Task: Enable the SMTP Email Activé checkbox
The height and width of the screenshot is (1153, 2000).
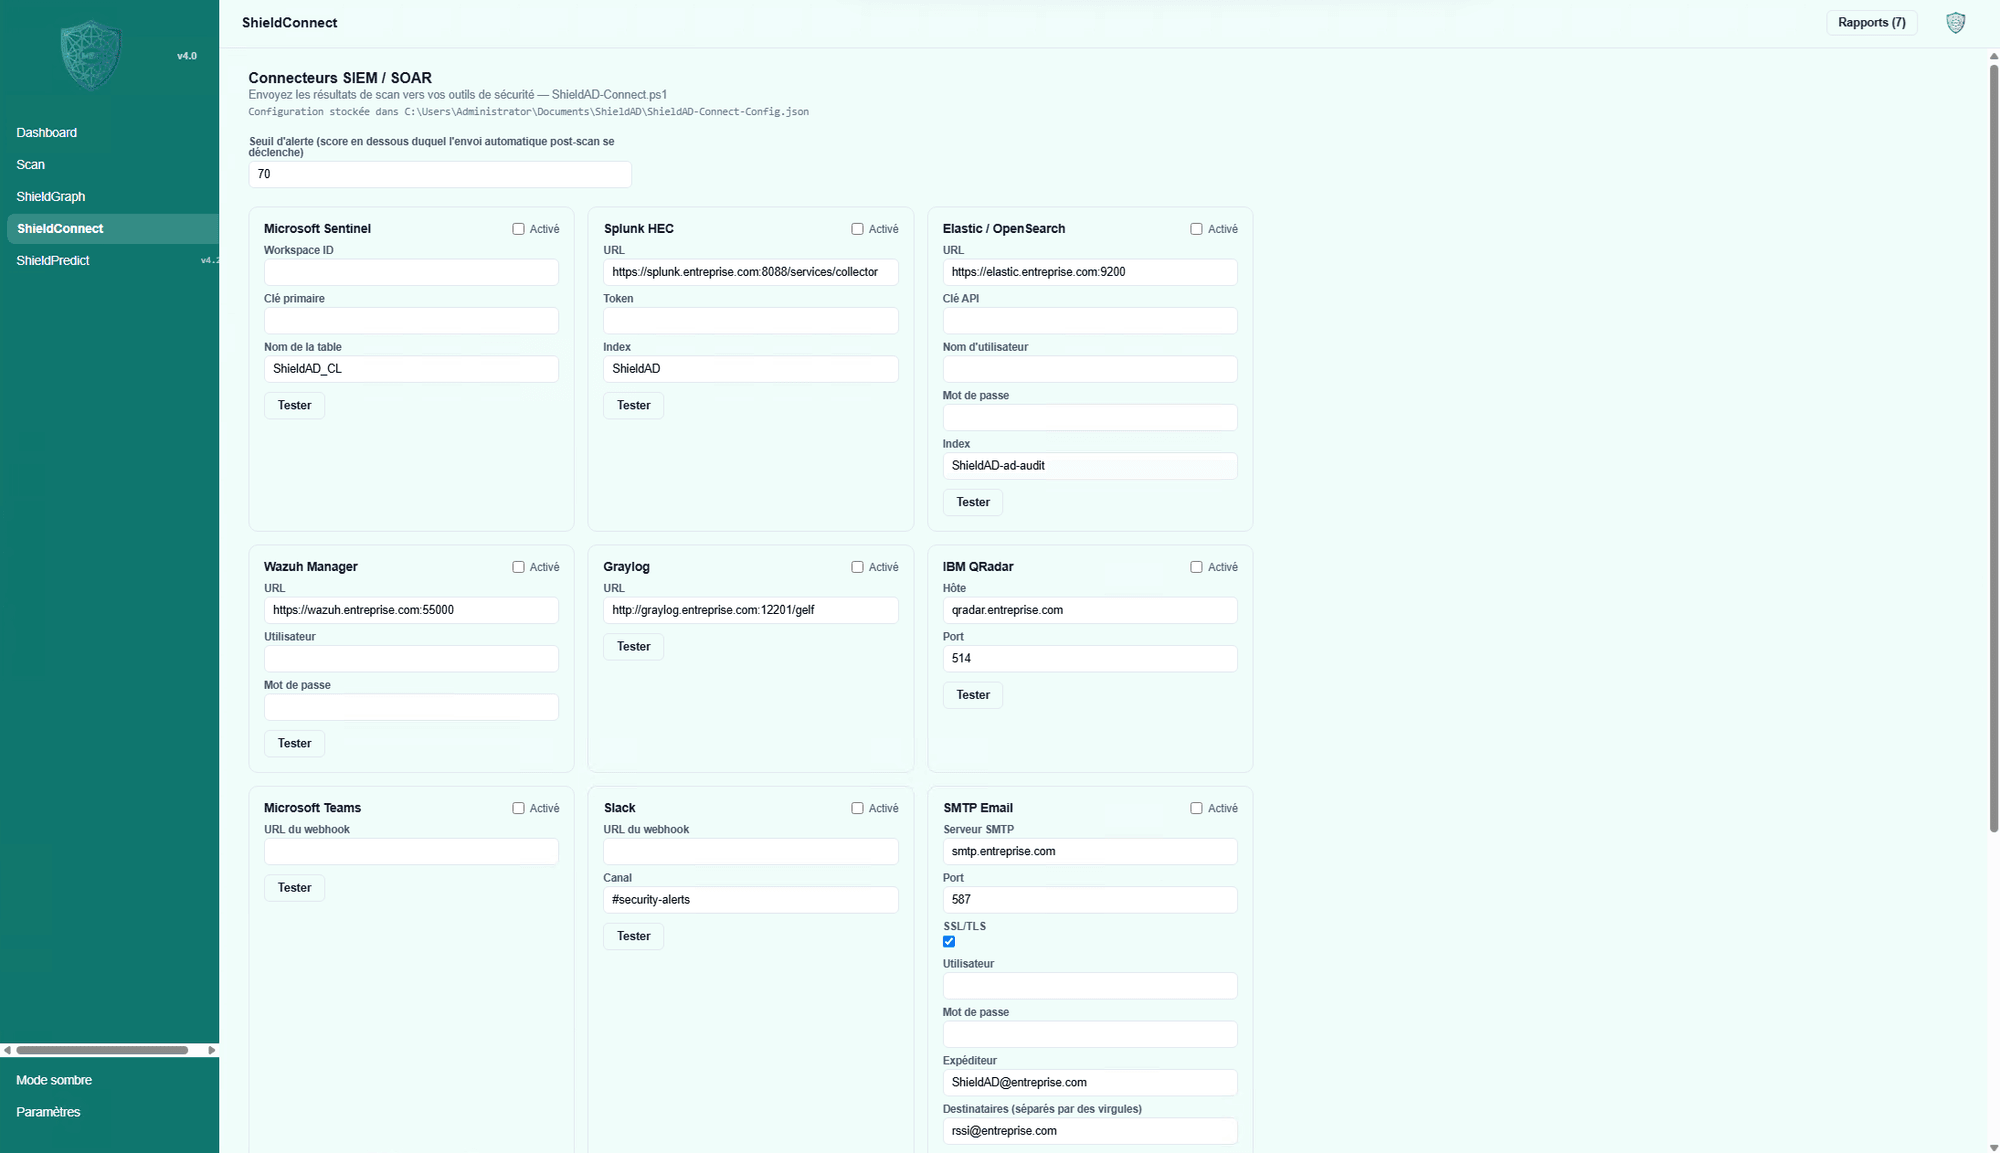Action: (1196, 808)
